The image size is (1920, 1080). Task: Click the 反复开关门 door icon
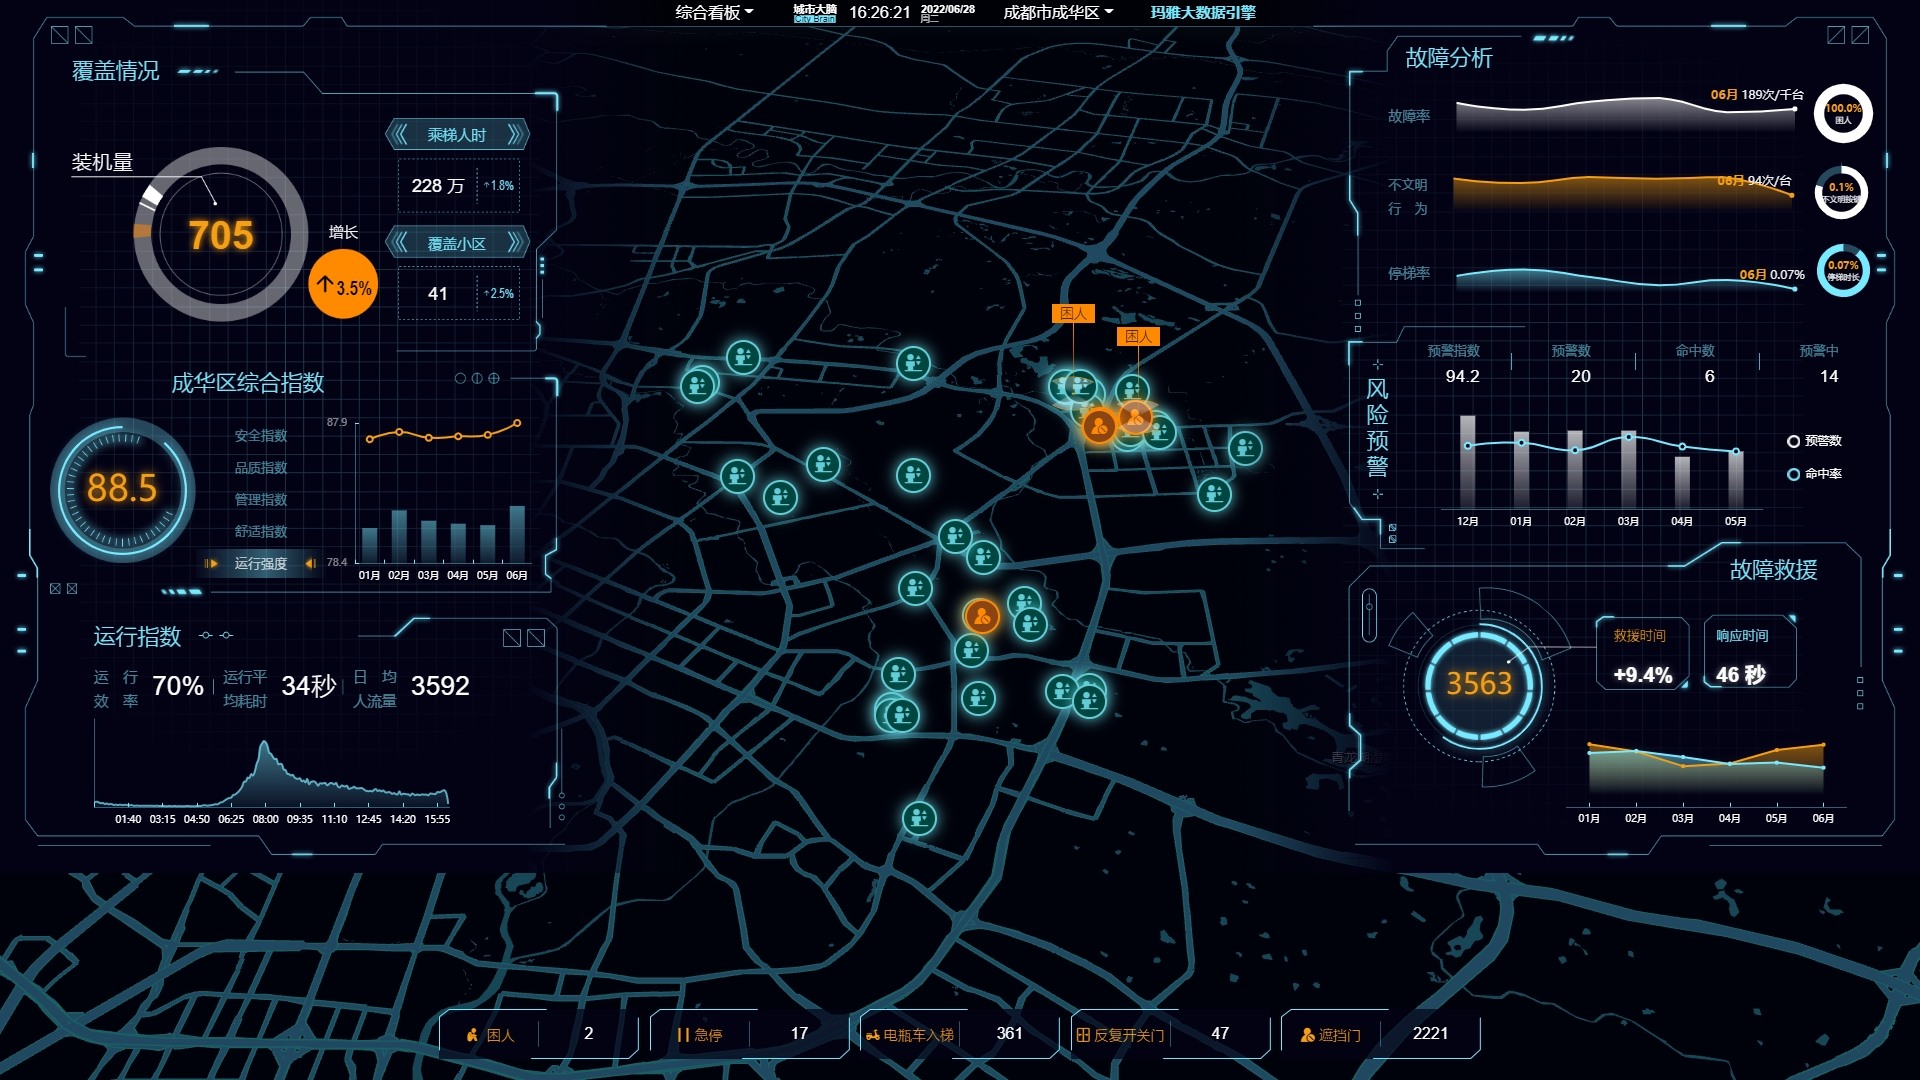click(1083, 1035)
